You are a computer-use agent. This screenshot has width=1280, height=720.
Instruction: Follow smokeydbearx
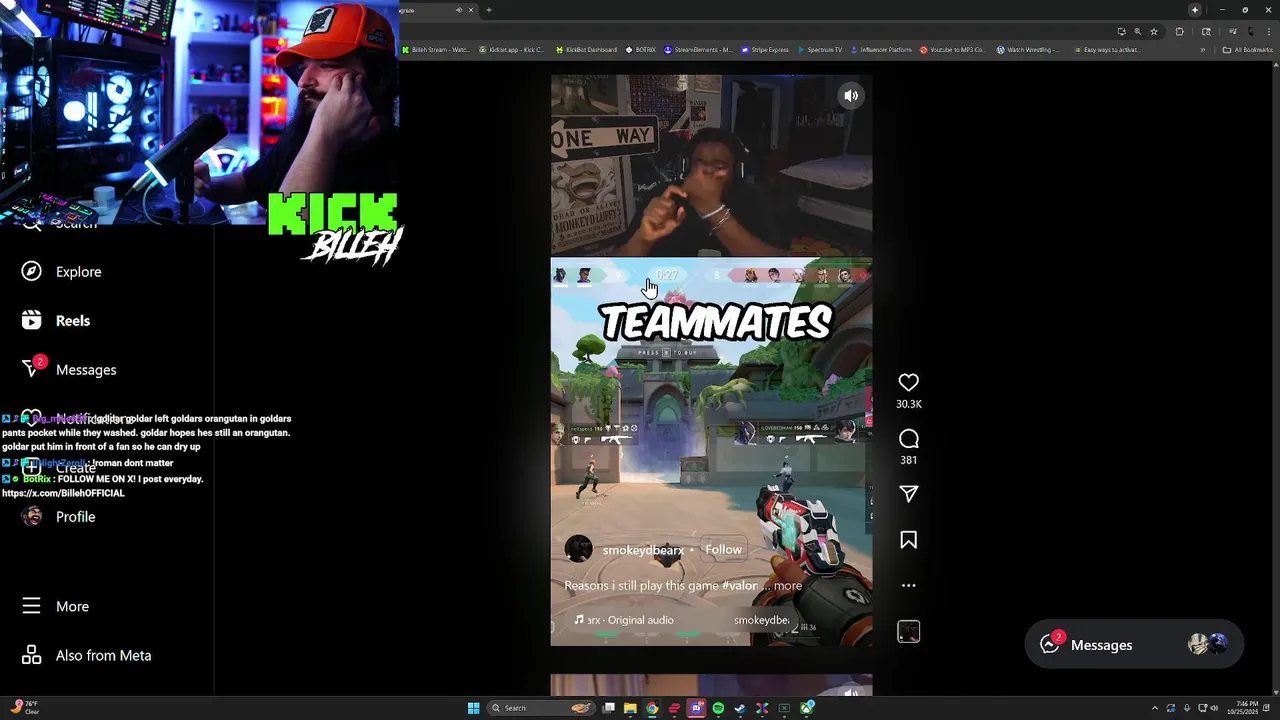[723, 550]
